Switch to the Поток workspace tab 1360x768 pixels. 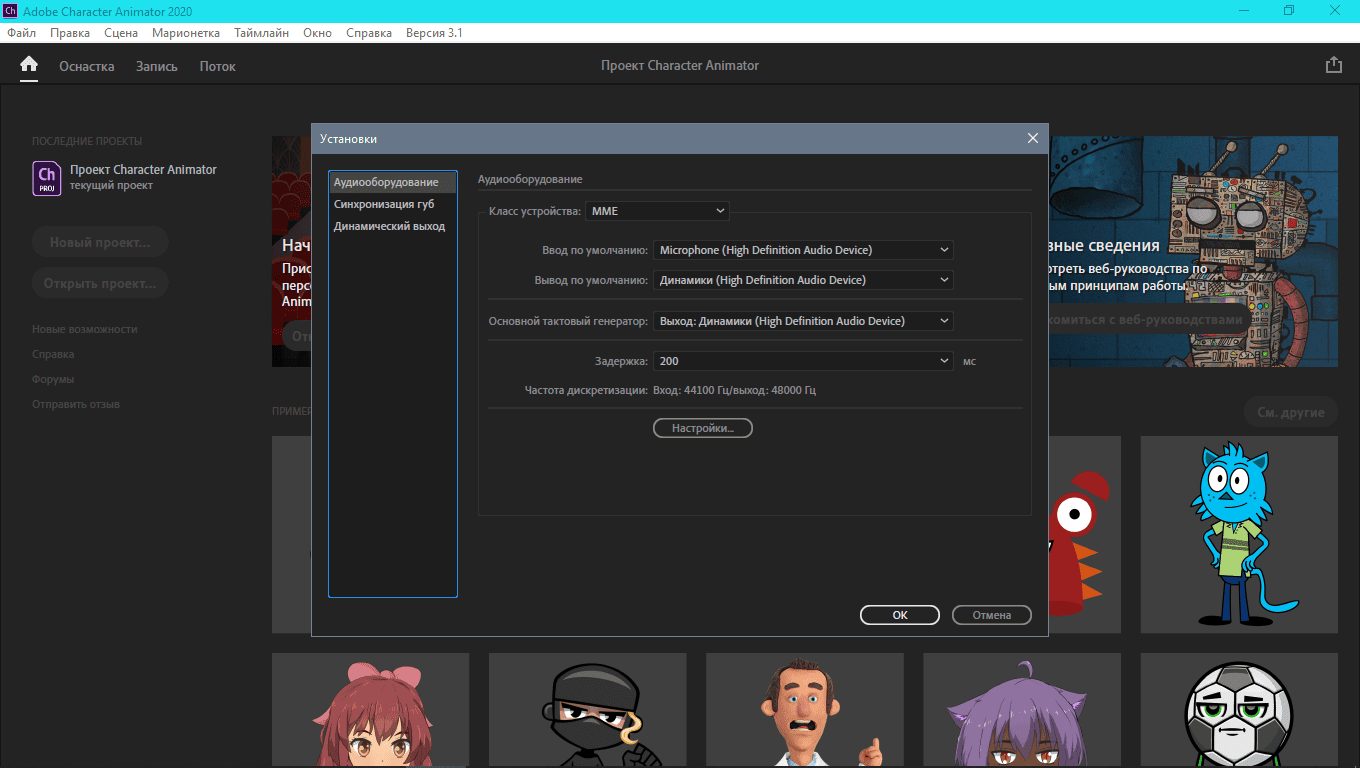218,66
